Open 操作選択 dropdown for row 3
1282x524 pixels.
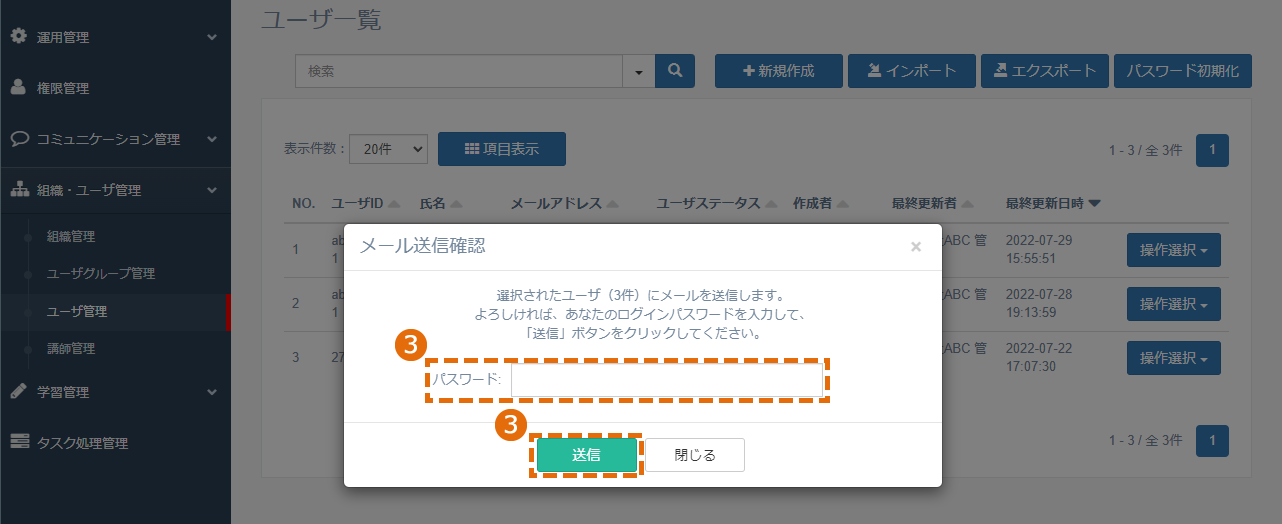click(x=1174, y=358)
